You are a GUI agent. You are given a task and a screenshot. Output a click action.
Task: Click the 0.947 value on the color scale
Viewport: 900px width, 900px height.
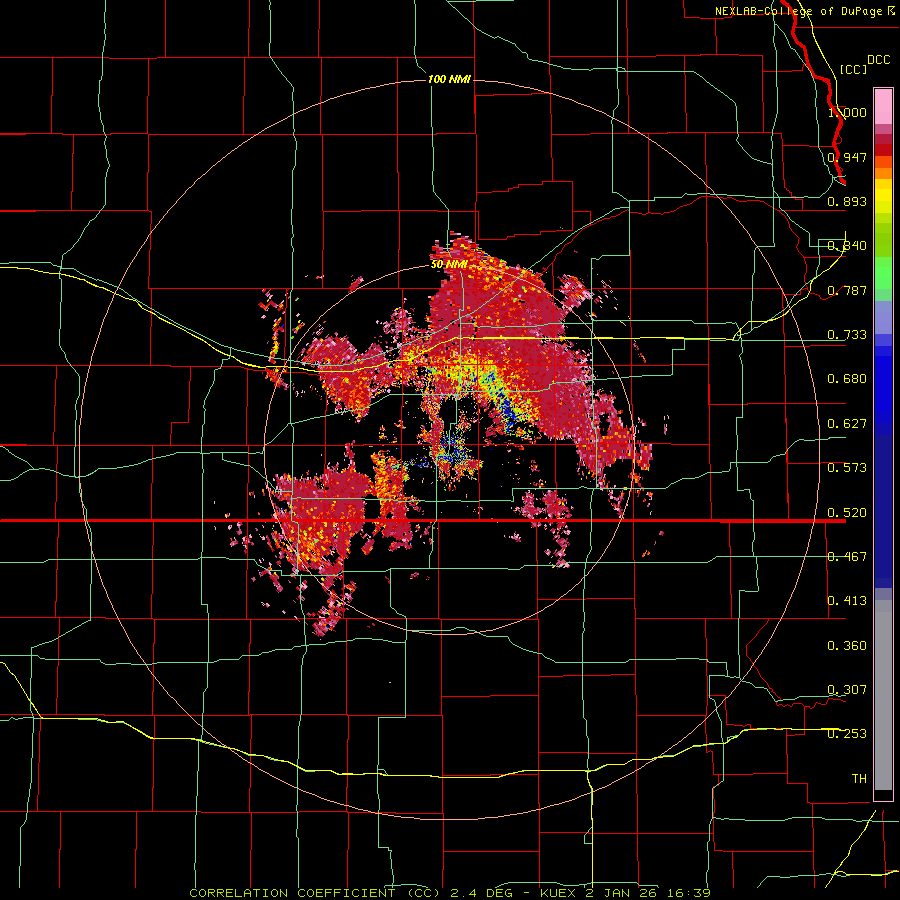(x=847, y=157)
